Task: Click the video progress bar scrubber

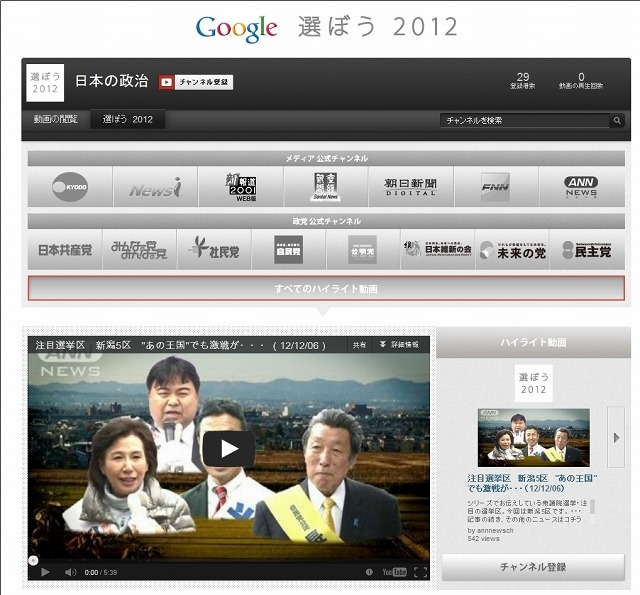Action: pos(33,560)
